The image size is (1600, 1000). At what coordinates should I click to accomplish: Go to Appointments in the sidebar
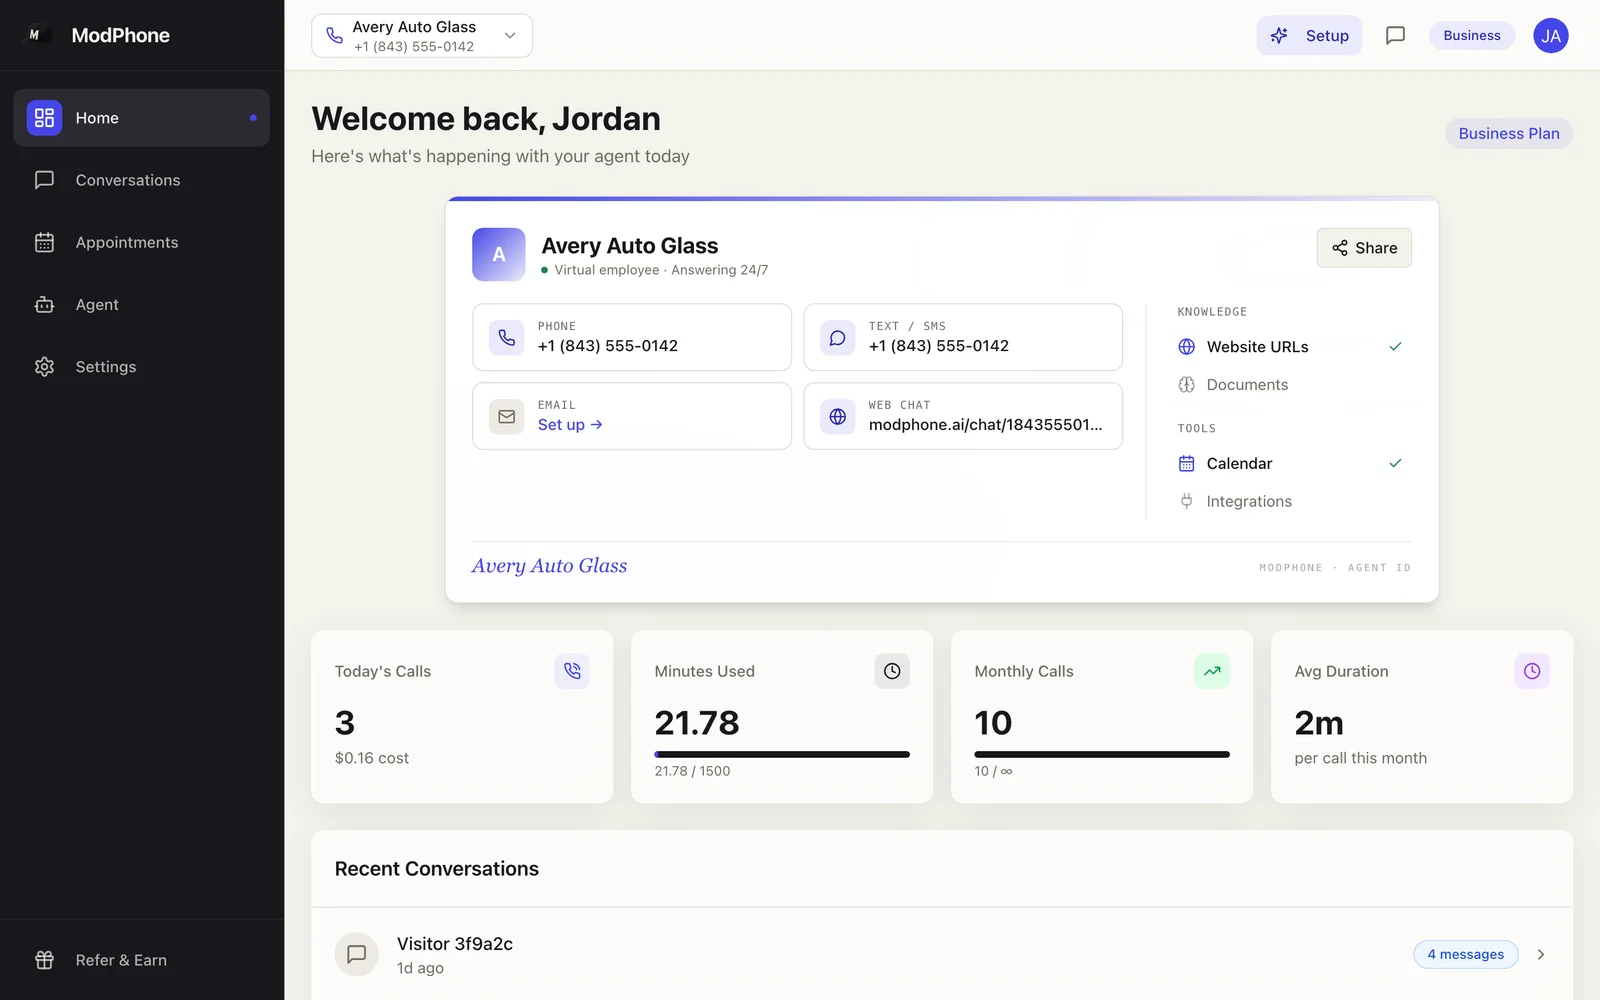141,242
